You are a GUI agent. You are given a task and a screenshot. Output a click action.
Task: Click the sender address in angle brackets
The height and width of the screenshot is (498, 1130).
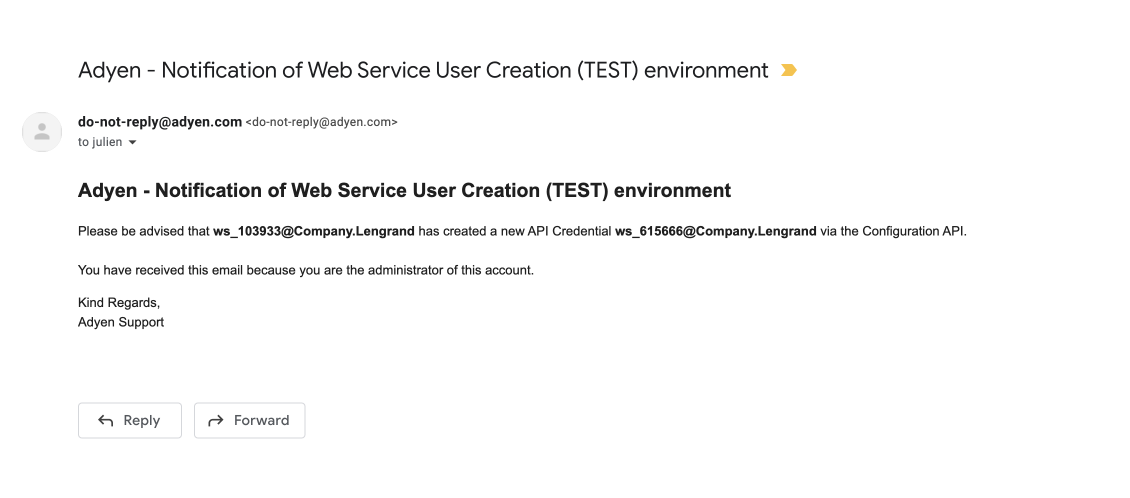321,123
